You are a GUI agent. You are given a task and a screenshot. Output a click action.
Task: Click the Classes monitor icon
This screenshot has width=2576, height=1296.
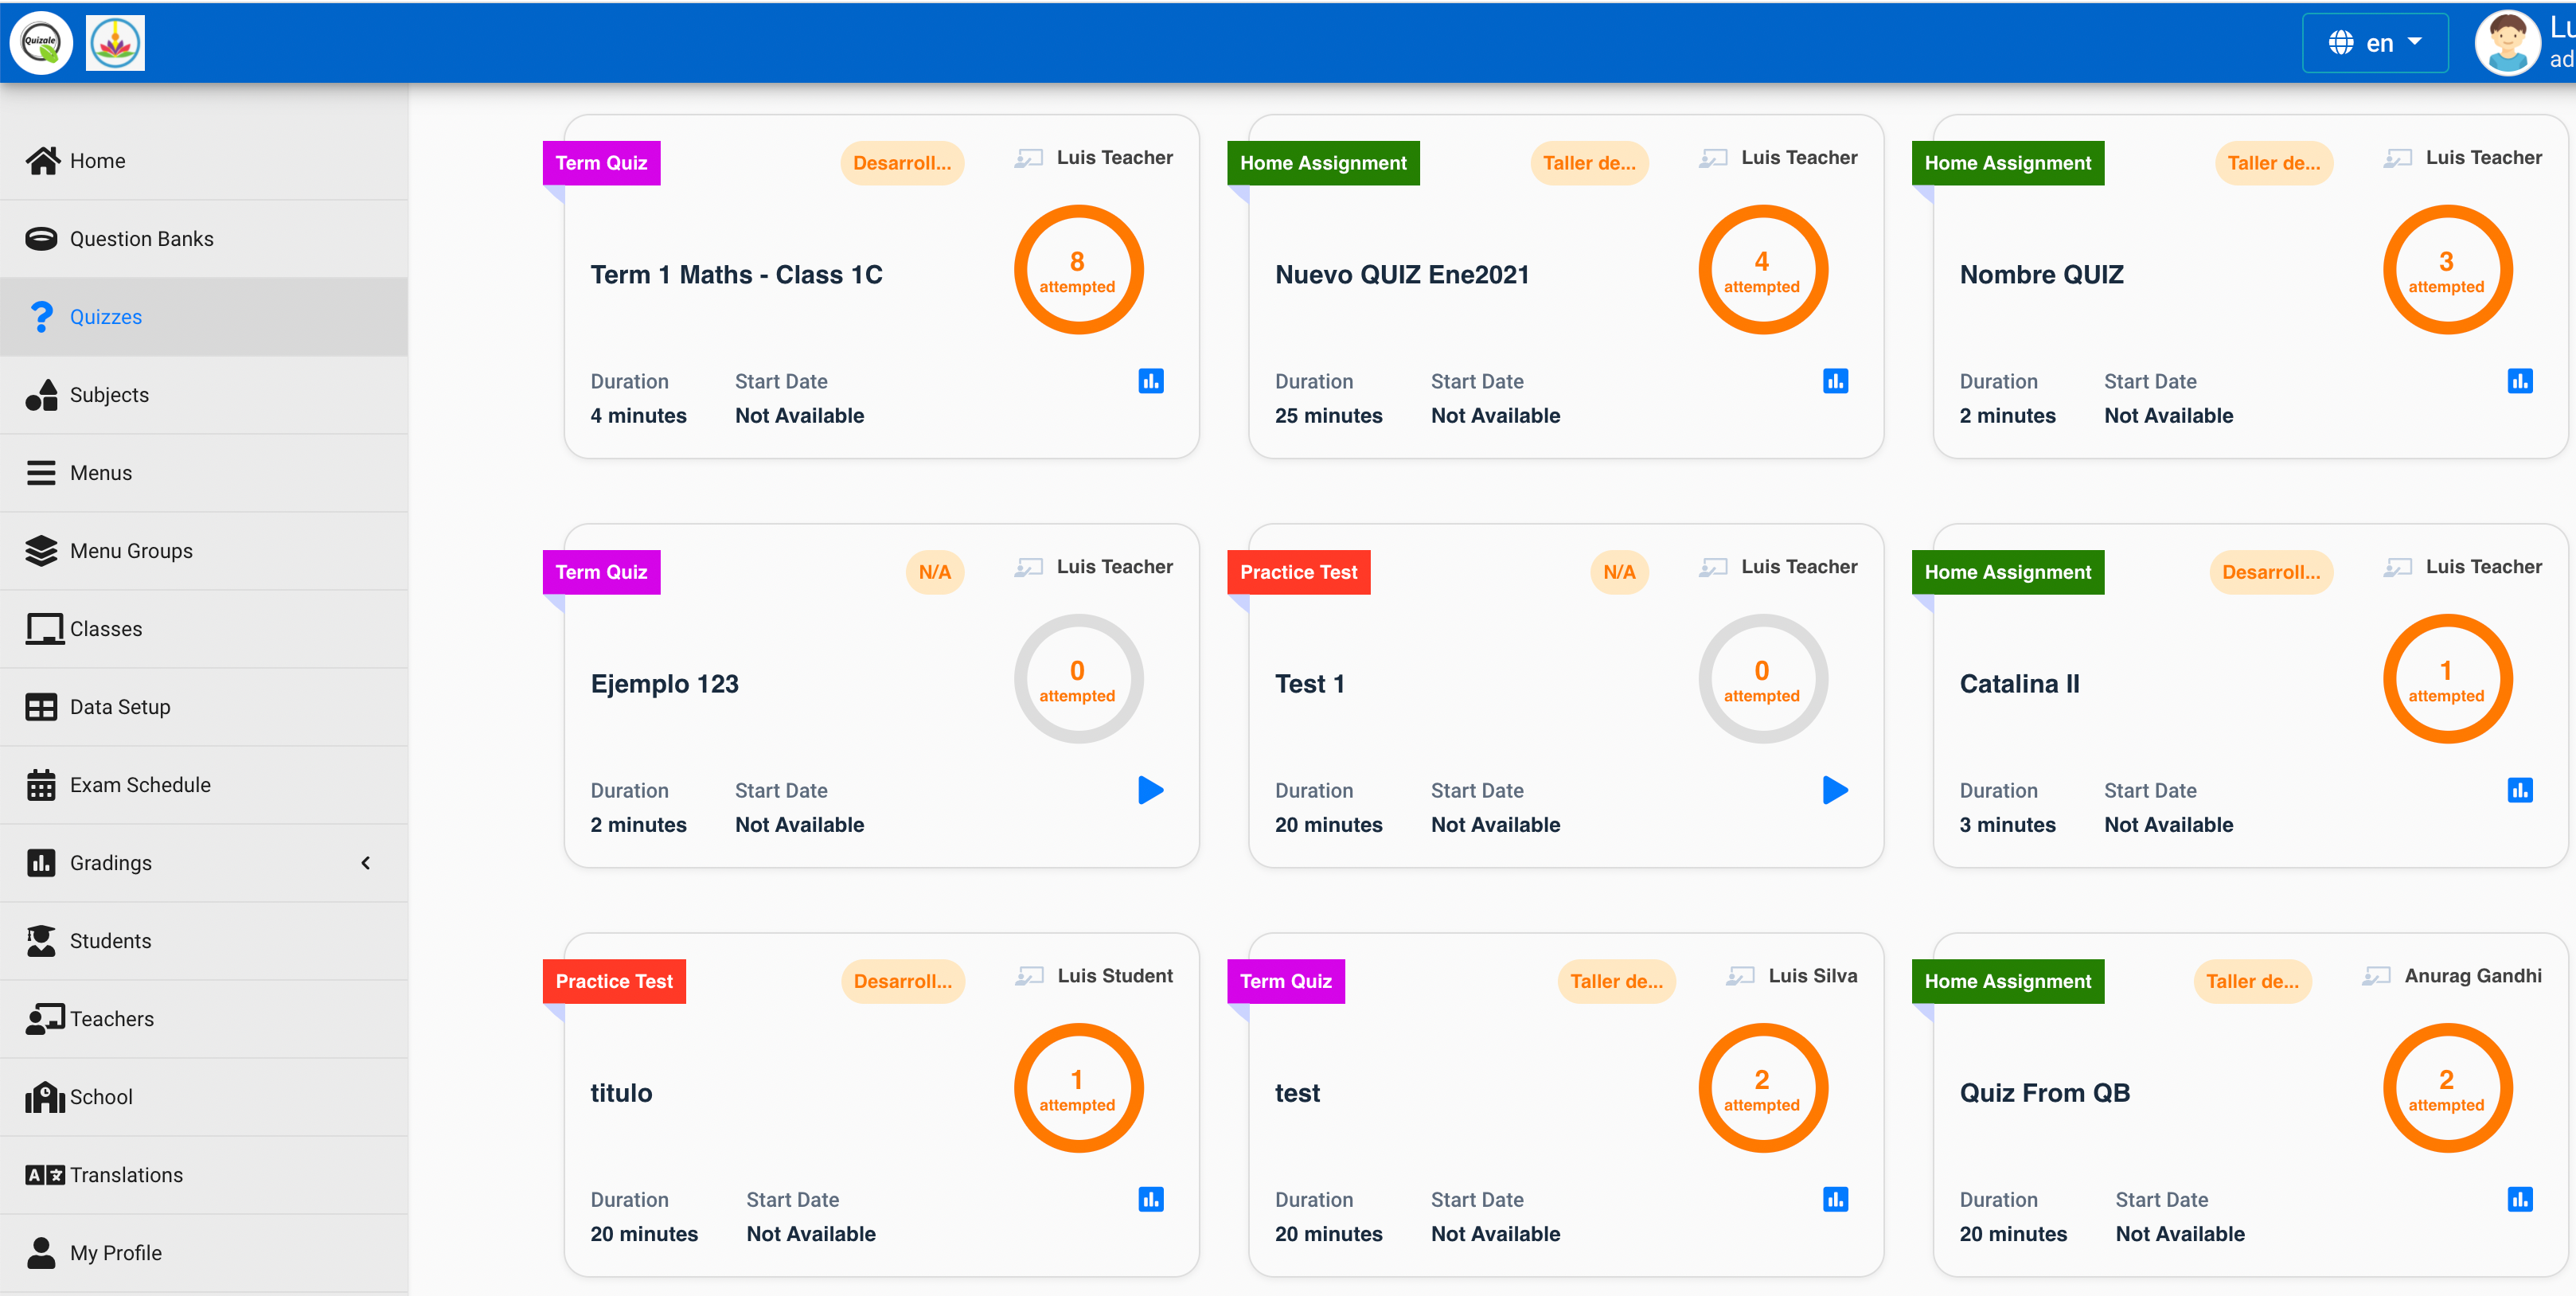(x=44, y=629)
